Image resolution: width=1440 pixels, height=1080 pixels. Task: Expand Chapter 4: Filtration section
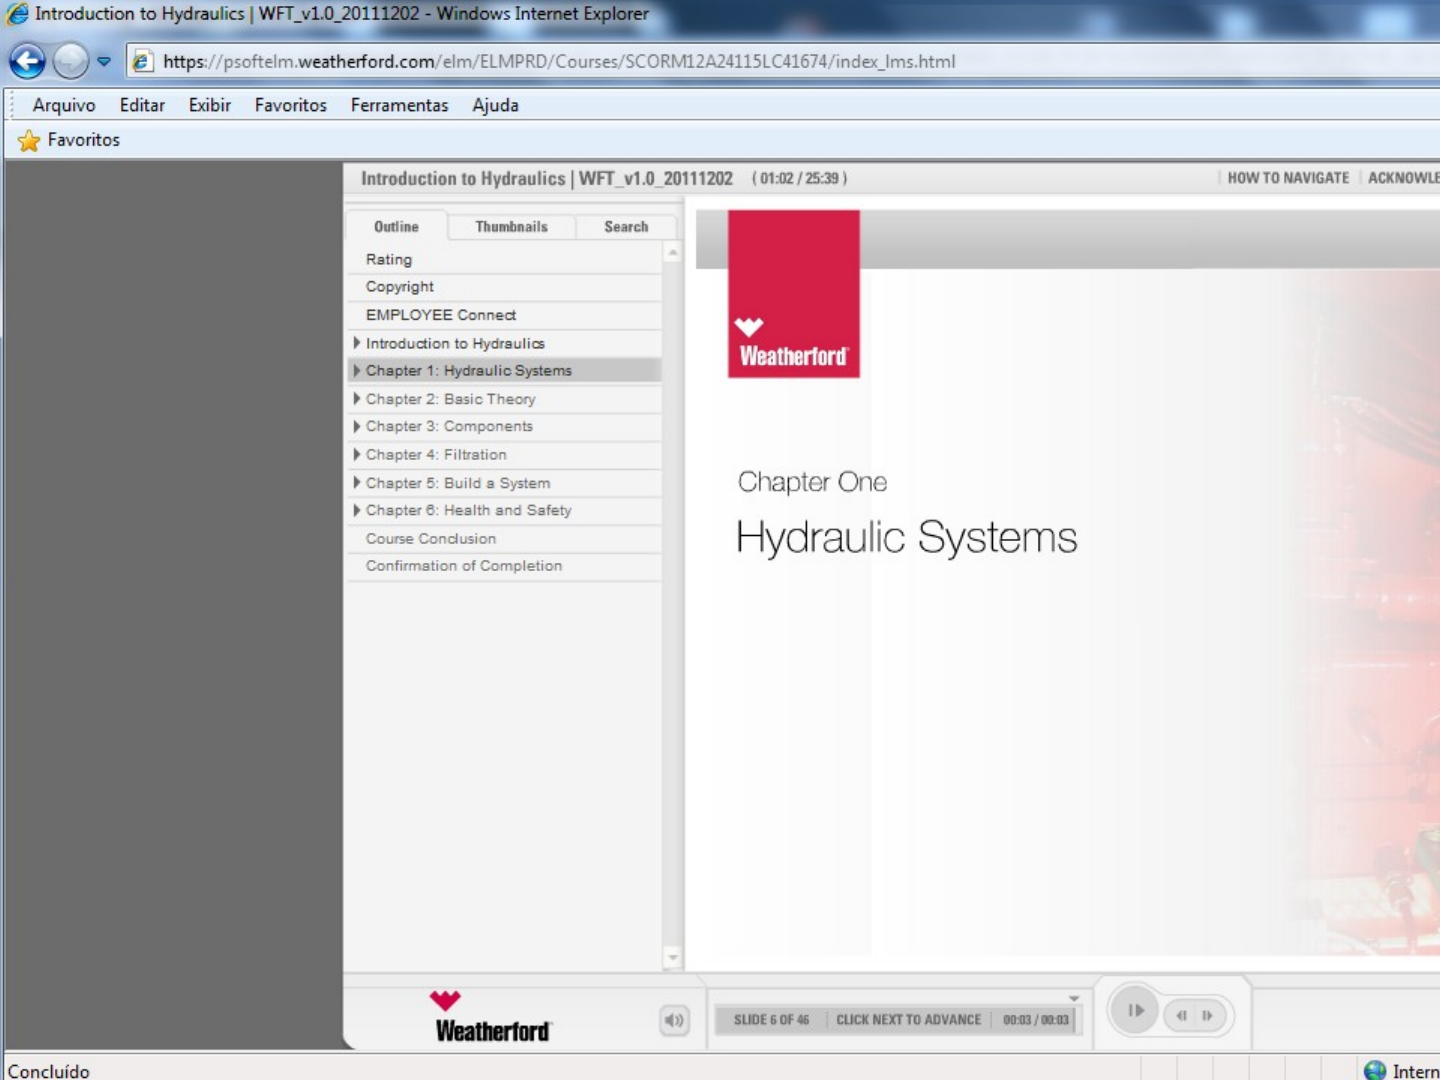[x=357, y=454]
